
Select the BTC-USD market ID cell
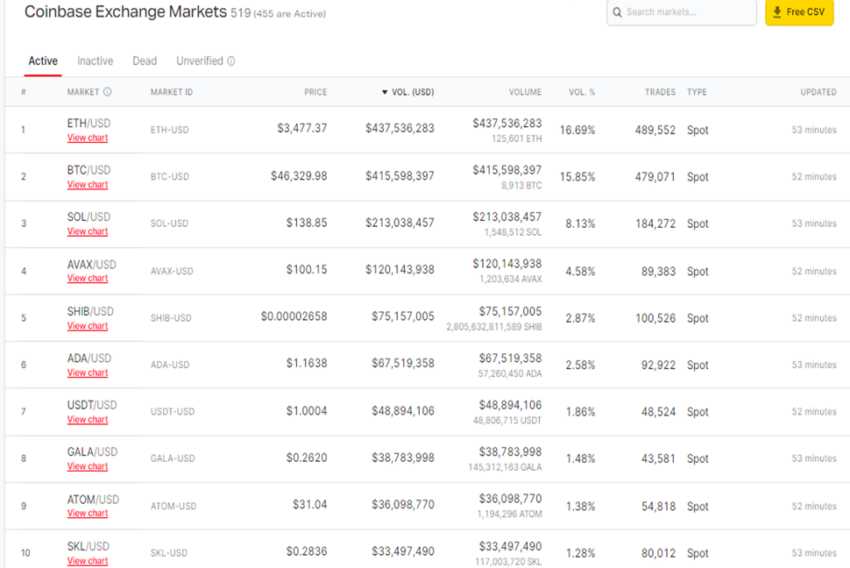pyautogui.click(x=169, y=177)
